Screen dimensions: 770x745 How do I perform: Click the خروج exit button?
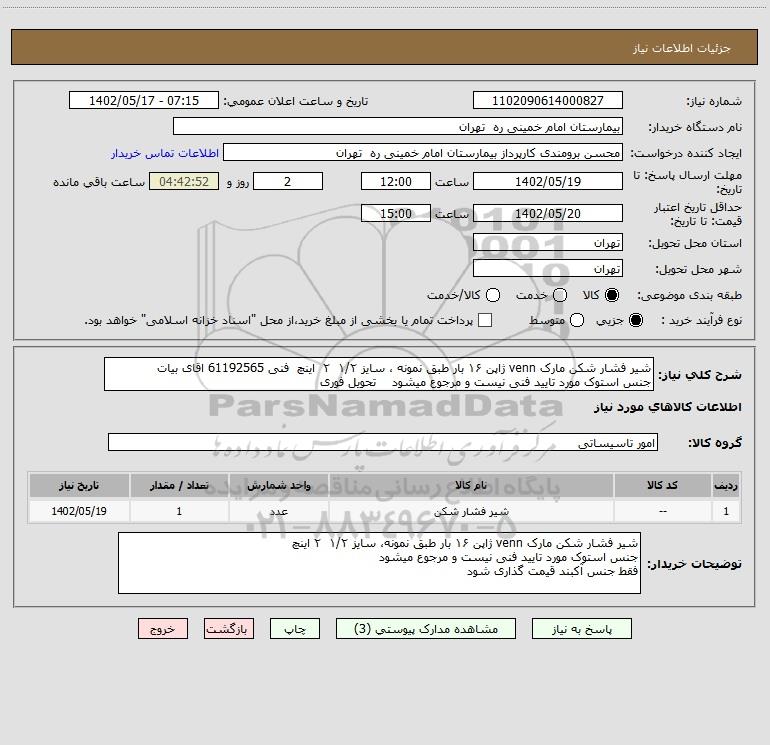click(x=163, y=629)
